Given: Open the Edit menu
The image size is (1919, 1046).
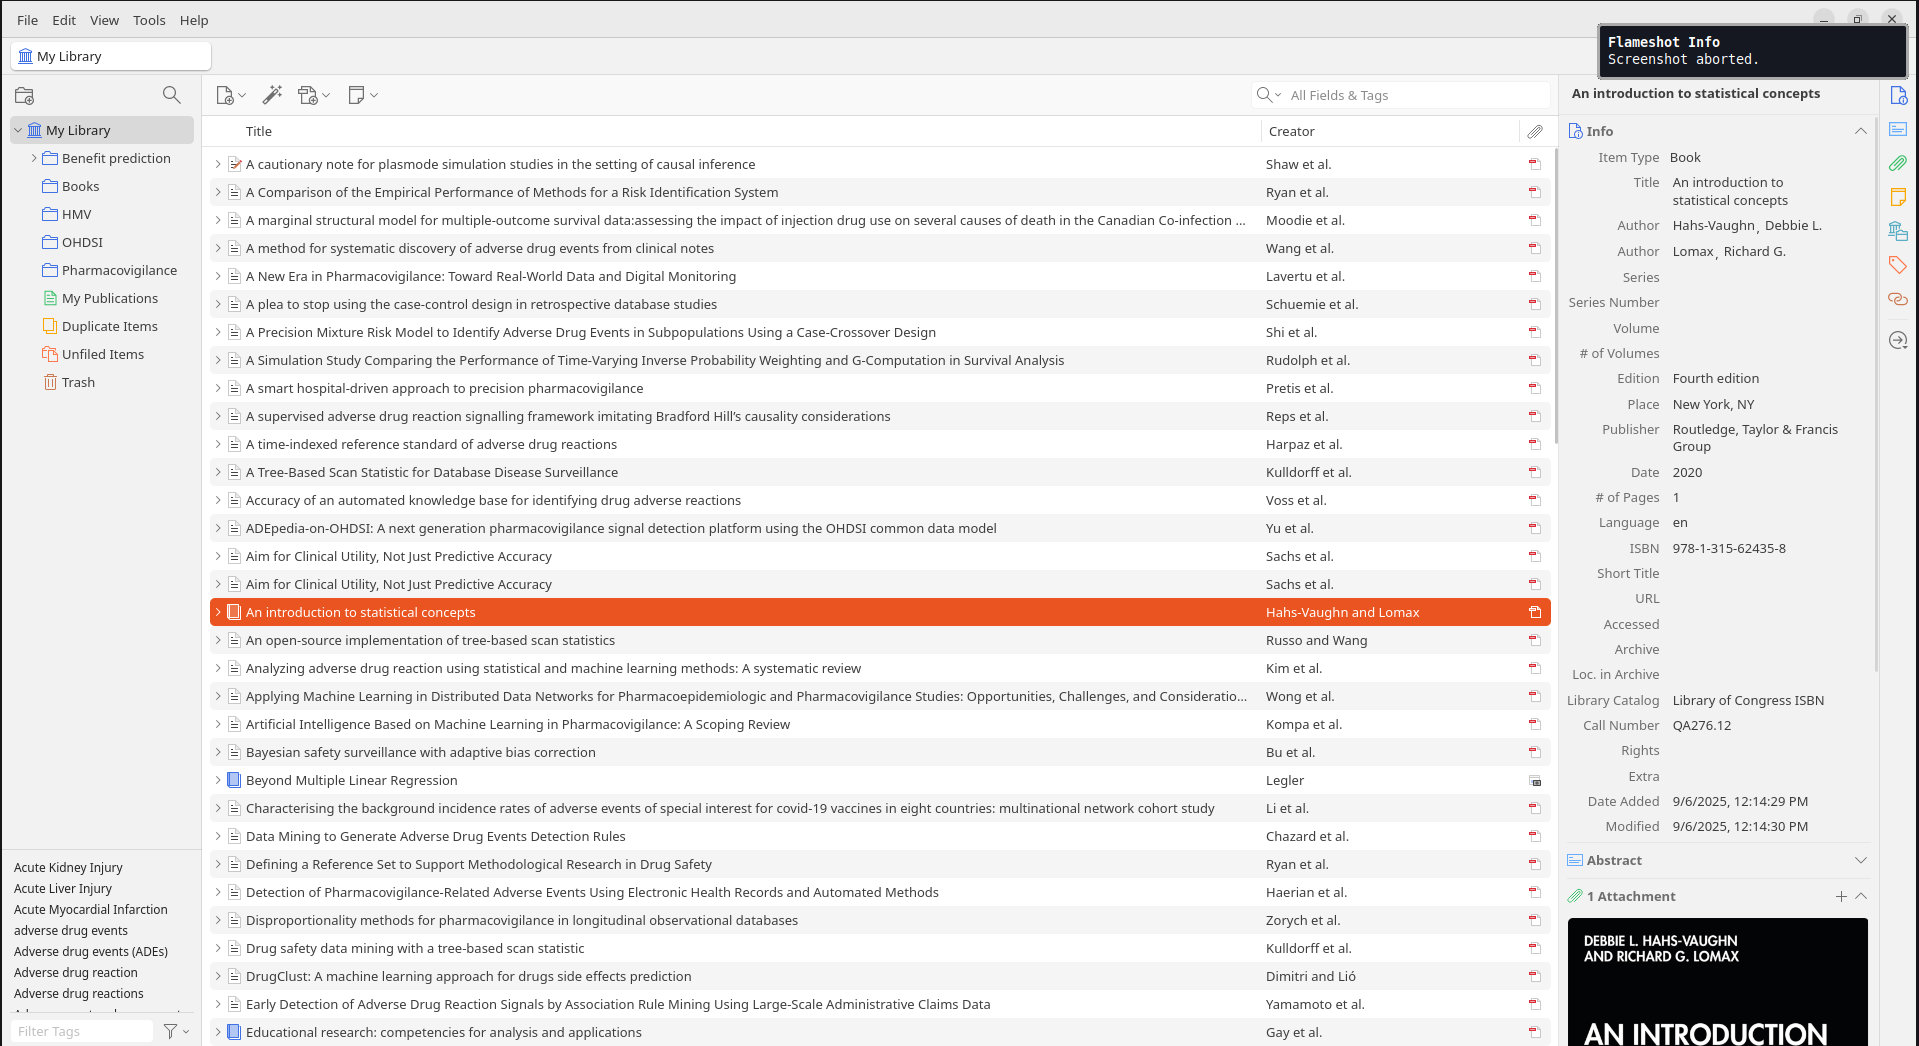Looking at the screenshot, I should [64, 20].
